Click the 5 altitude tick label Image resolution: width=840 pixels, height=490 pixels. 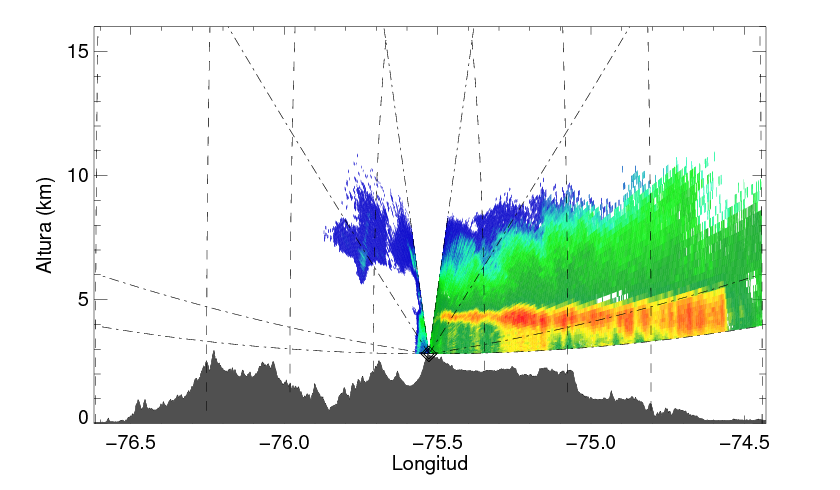pos(82,299)
